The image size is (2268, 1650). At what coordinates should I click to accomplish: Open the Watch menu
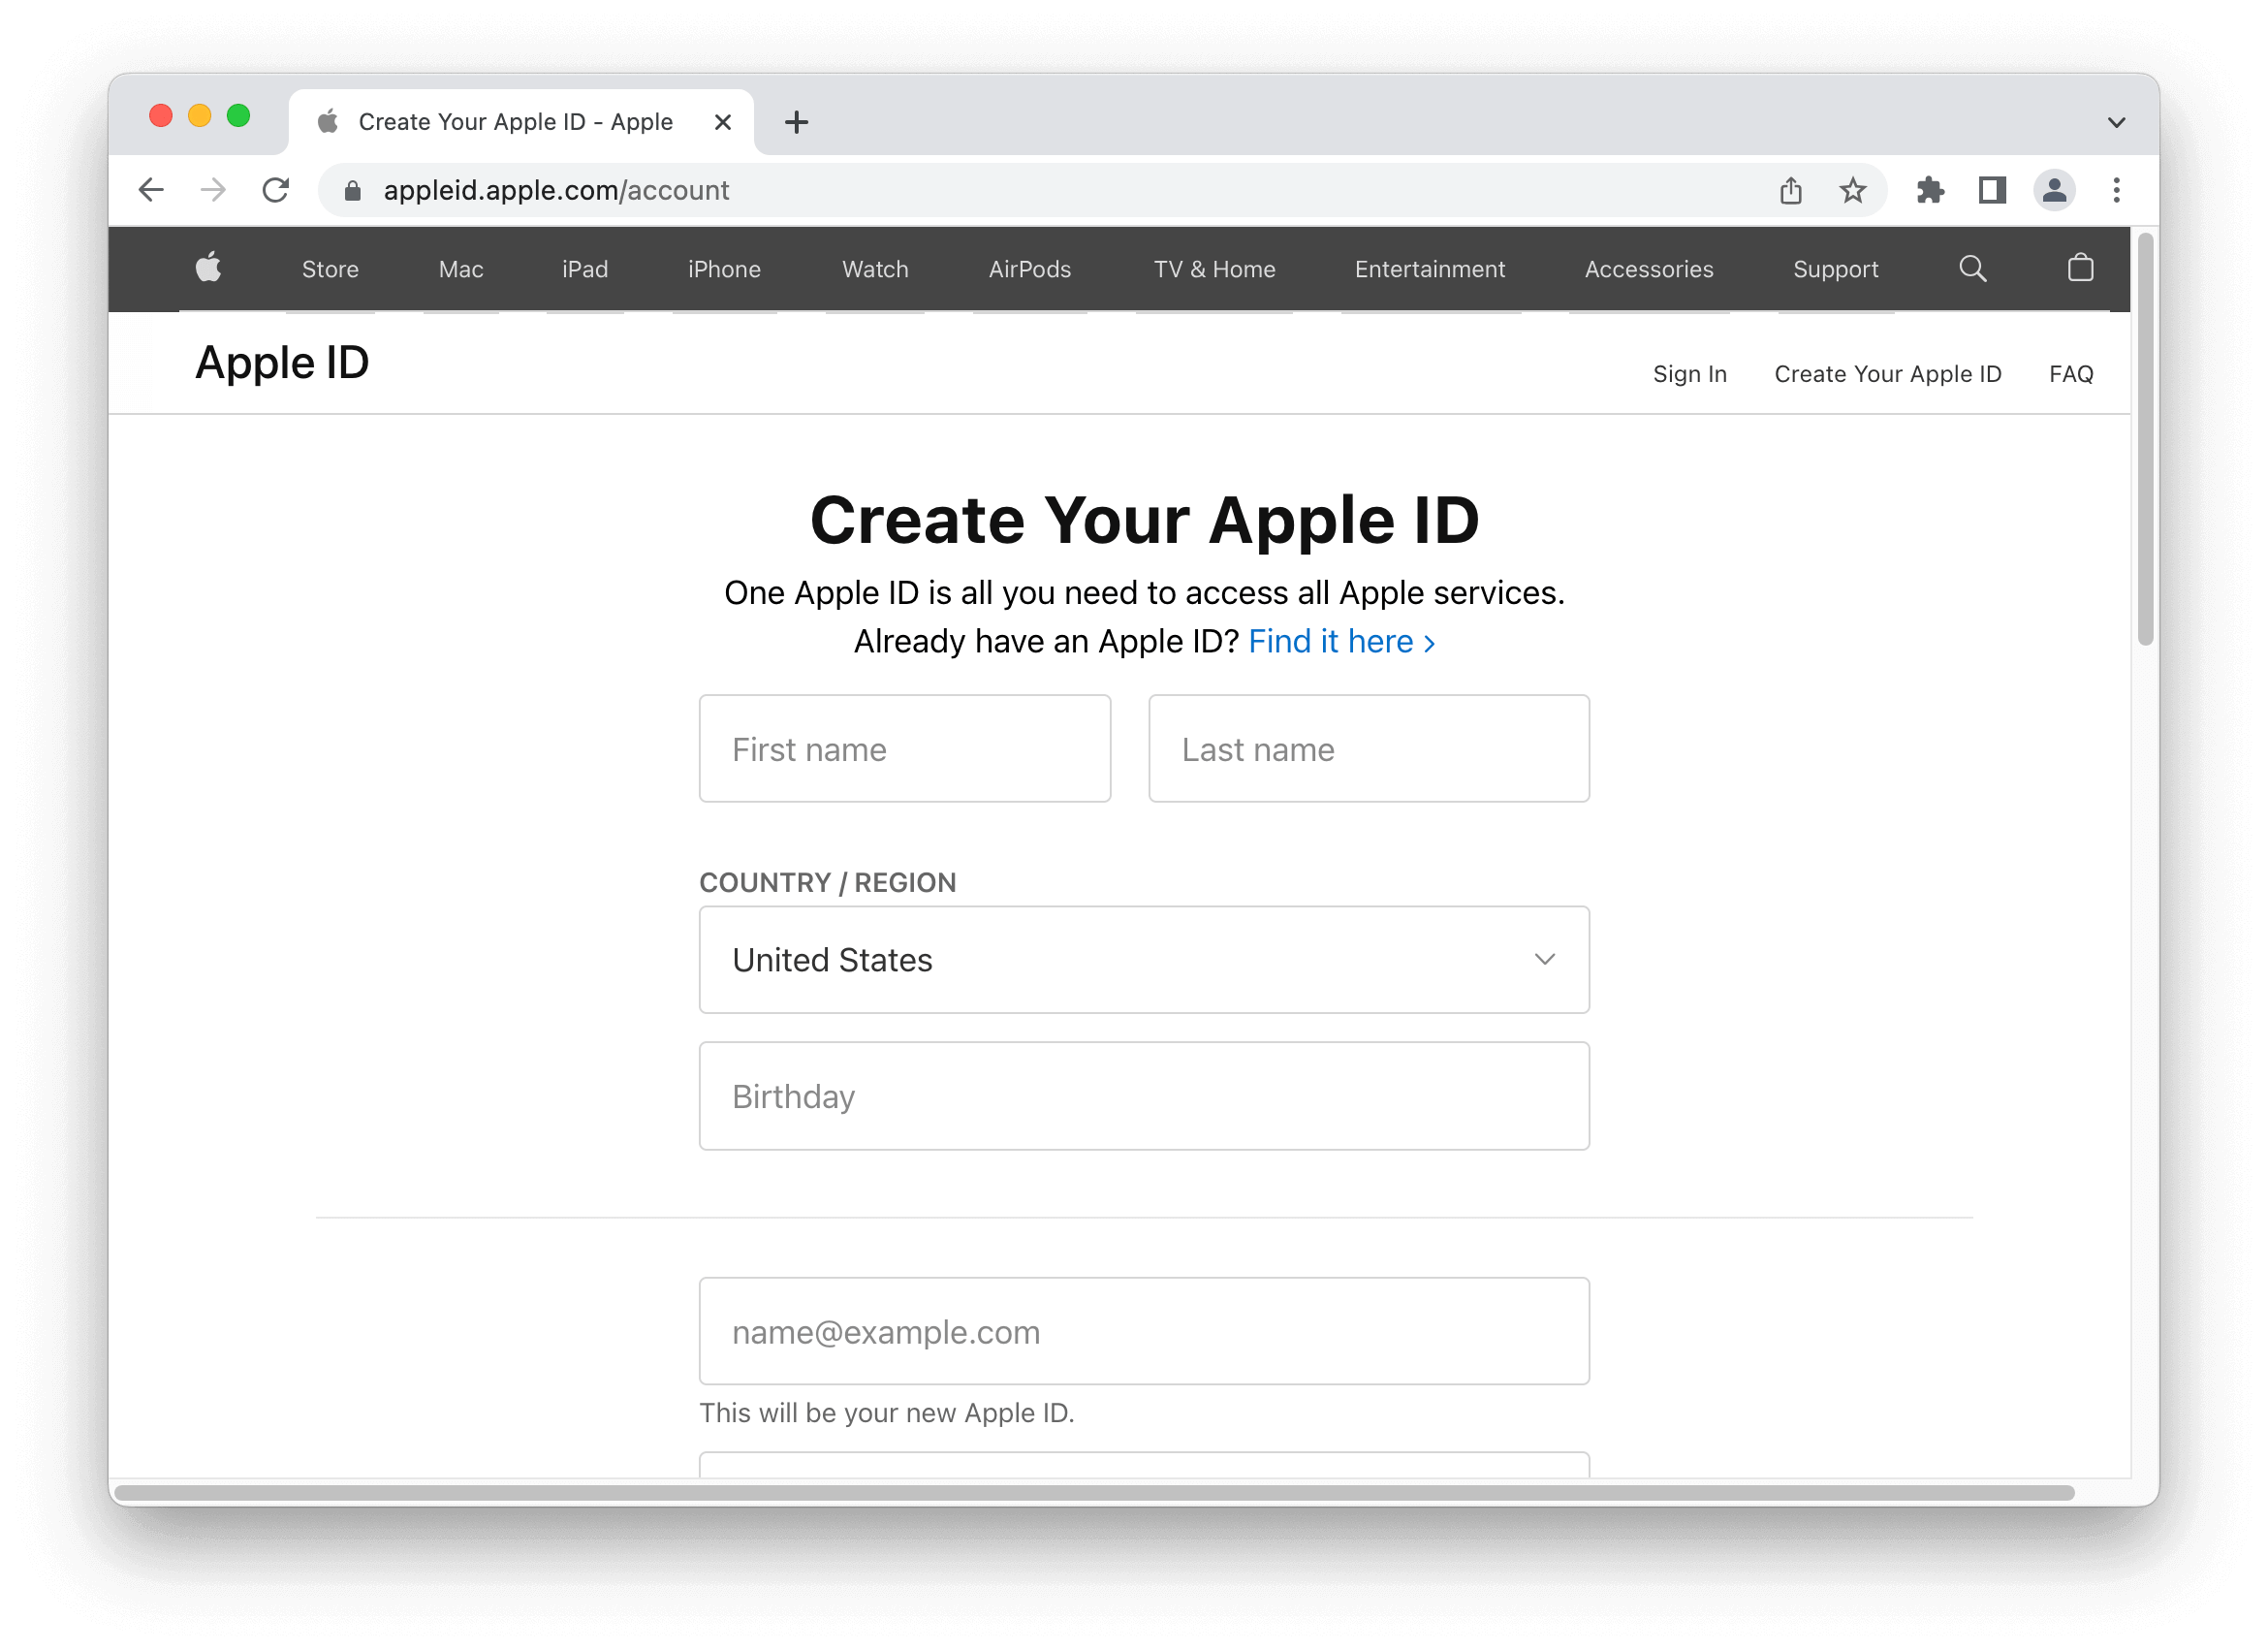[875, 269]
